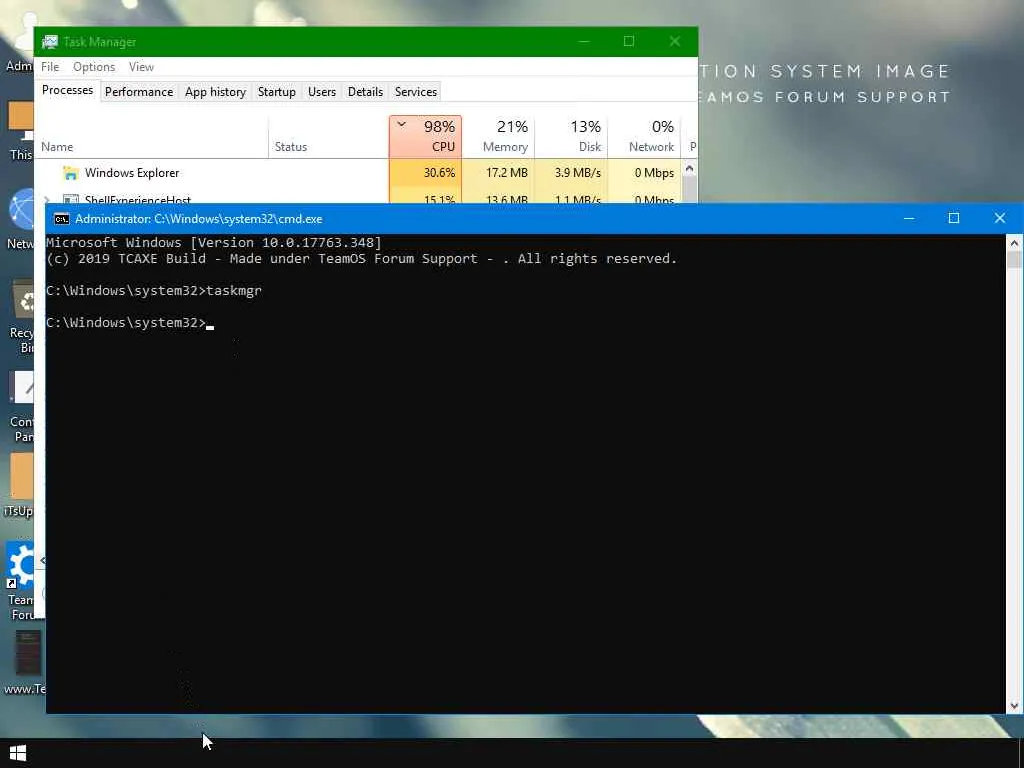The image size is (1024, 768).
Task: Maximize the cmd.exe window
Action: coord(954,218)
